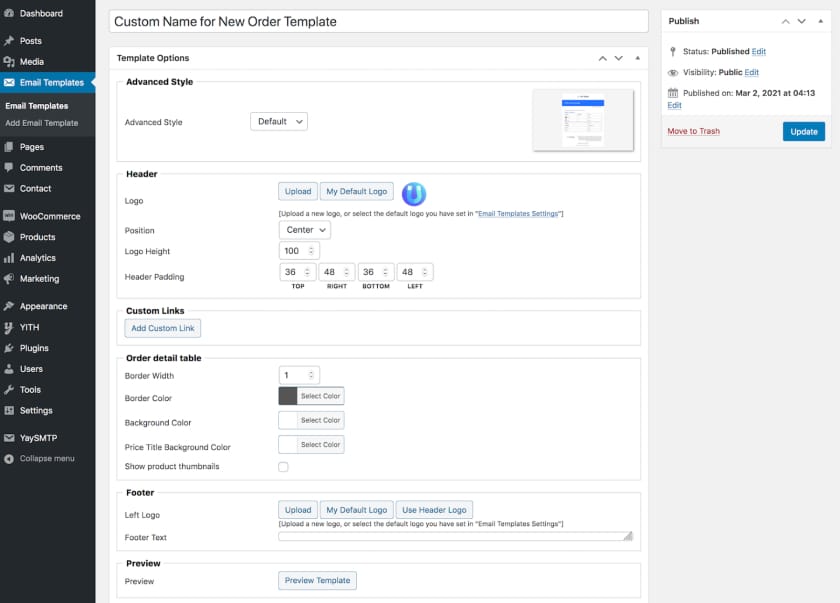Screen dimensions: 840x603
Task: Click the WooCommerce icon
Action: click(9, 216)
